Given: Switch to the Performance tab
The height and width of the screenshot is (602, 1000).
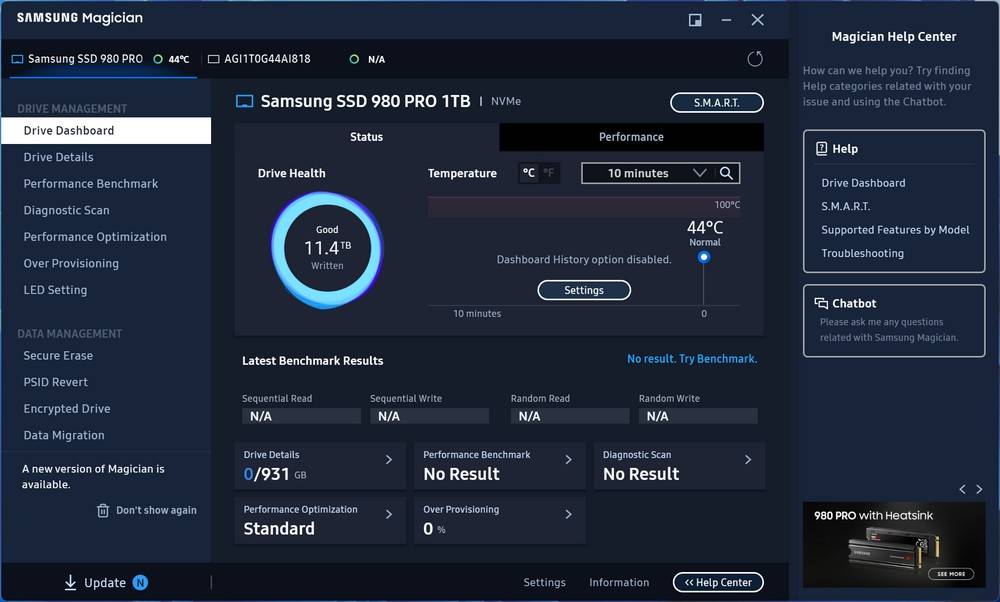Looking at the screenshot, I should [631, 137].
